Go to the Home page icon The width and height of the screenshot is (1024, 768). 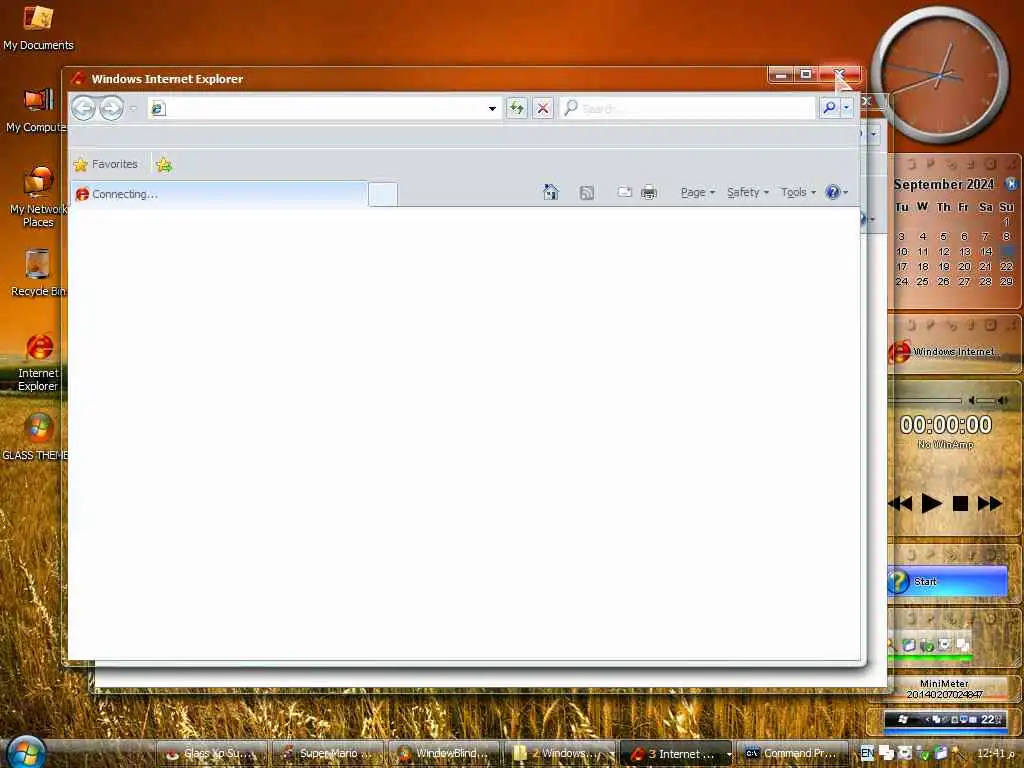551,192
